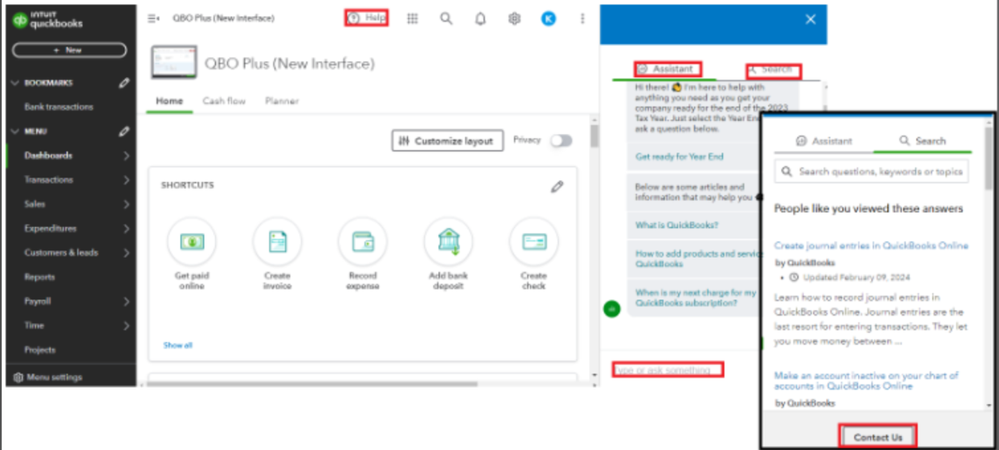Open the vertical three-dot more menu
999x450 pixels.
click(582, 19)
